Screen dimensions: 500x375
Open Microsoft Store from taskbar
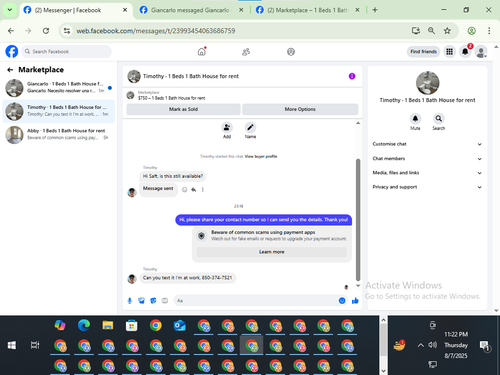pyautogui.click(x=132, y=325)
